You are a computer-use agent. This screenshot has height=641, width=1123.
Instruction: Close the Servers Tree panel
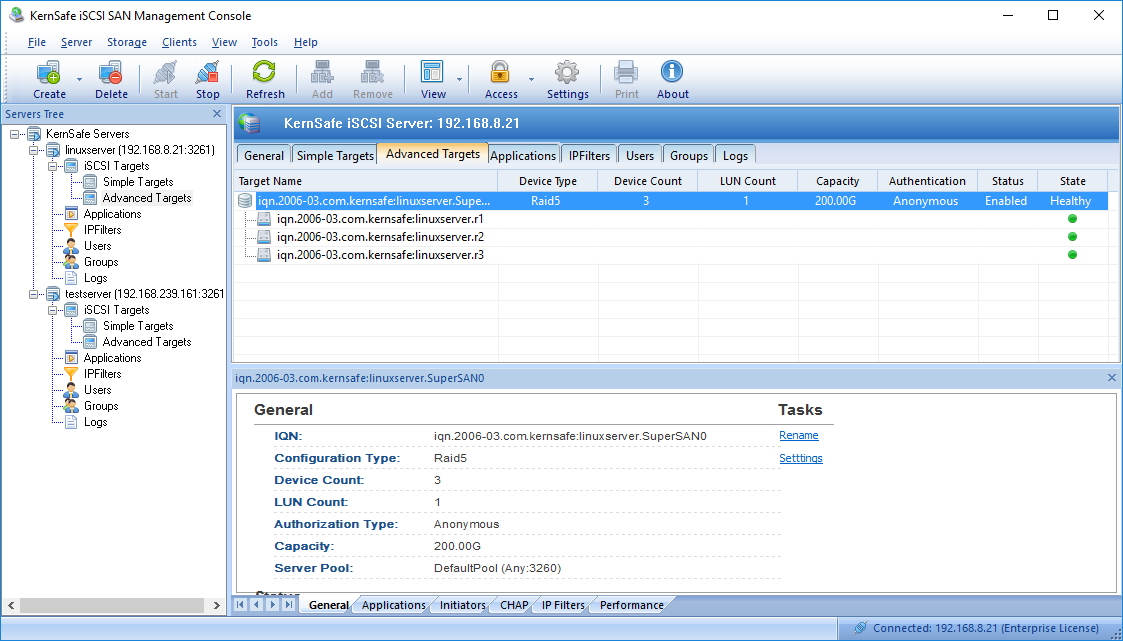pos(217,114)
